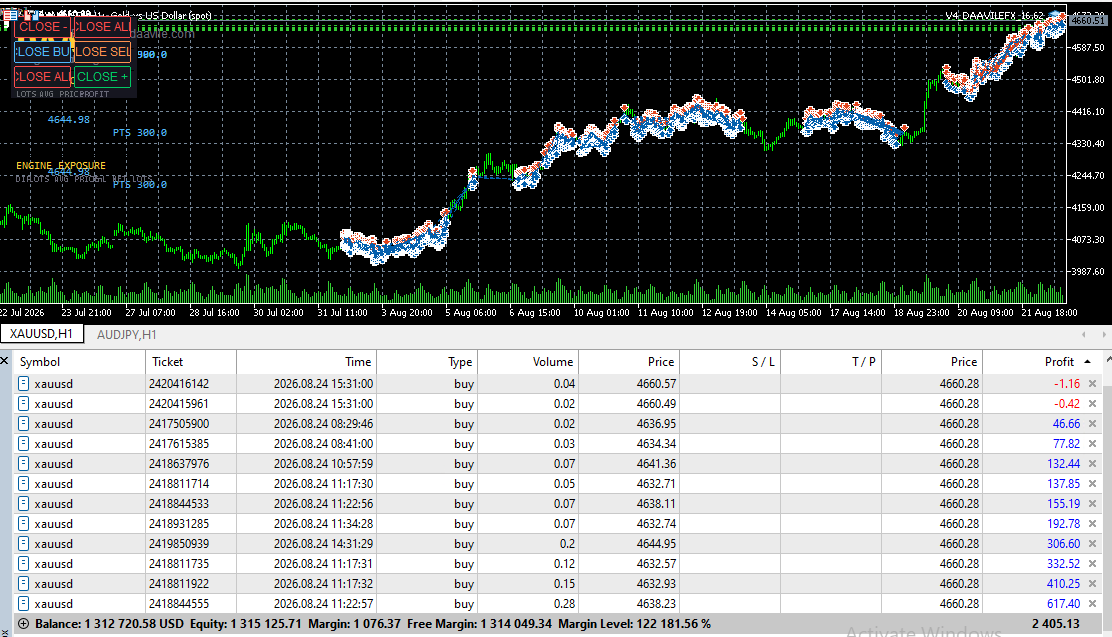The width and height of the screenshot is (1112, 637).
Task: Close the order with profit 192.78
Action: (x=1092, y=524)
